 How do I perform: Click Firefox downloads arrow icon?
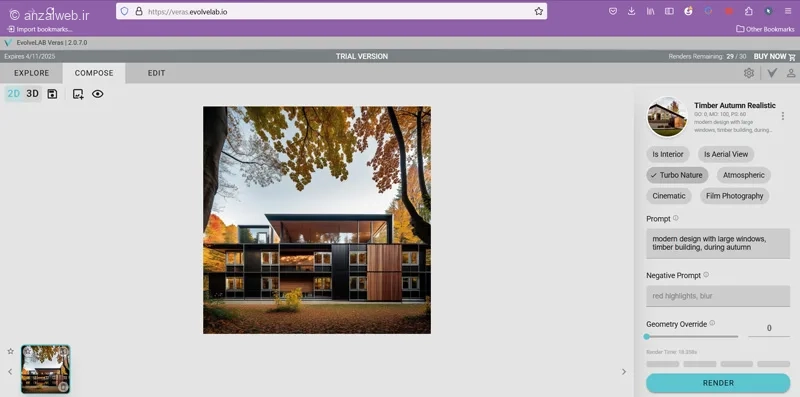pos(632,11)
